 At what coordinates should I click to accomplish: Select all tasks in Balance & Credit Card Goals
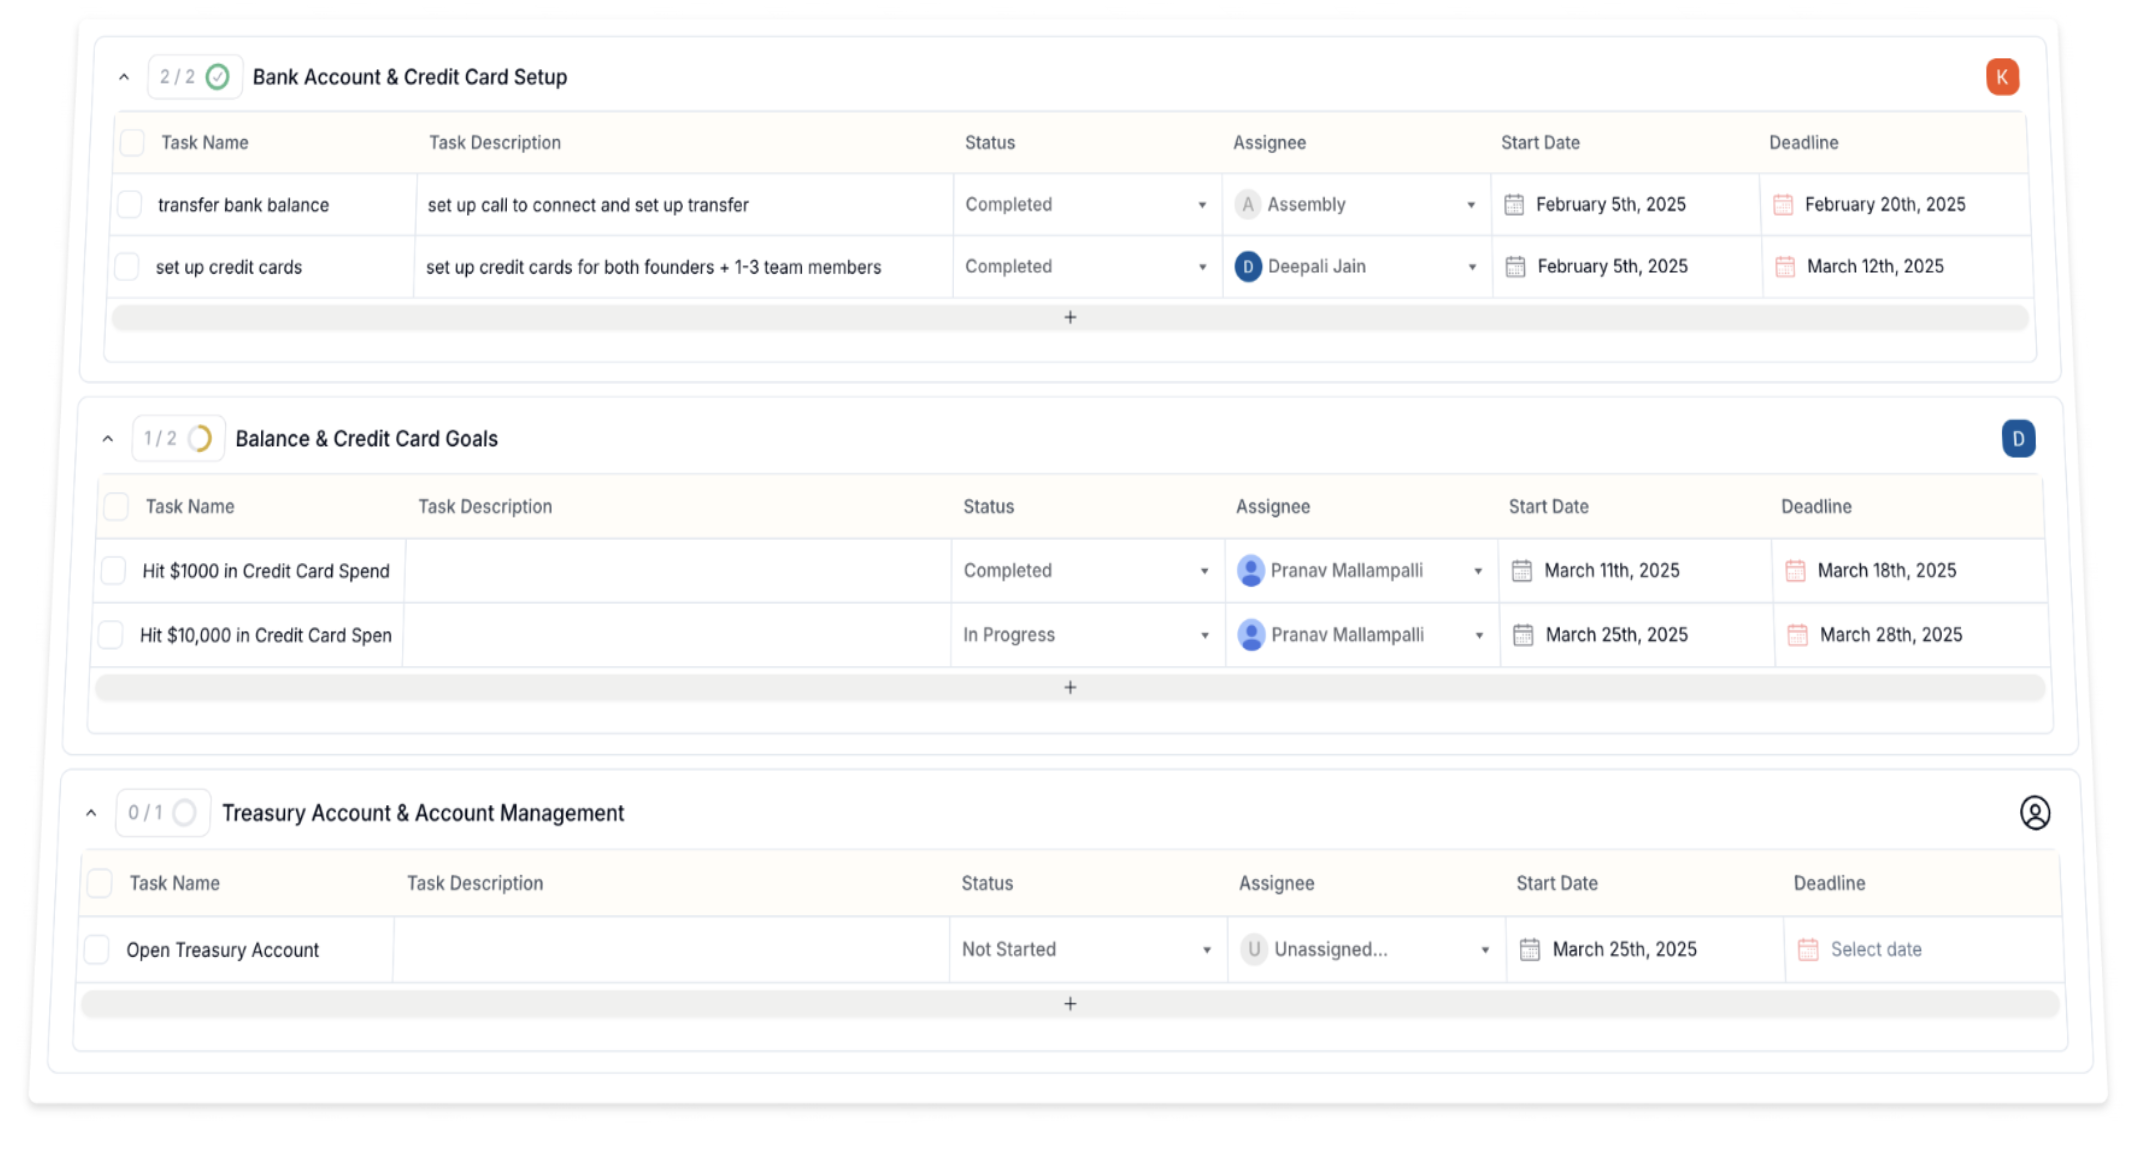pyautogui.click(x=116, y=507)
